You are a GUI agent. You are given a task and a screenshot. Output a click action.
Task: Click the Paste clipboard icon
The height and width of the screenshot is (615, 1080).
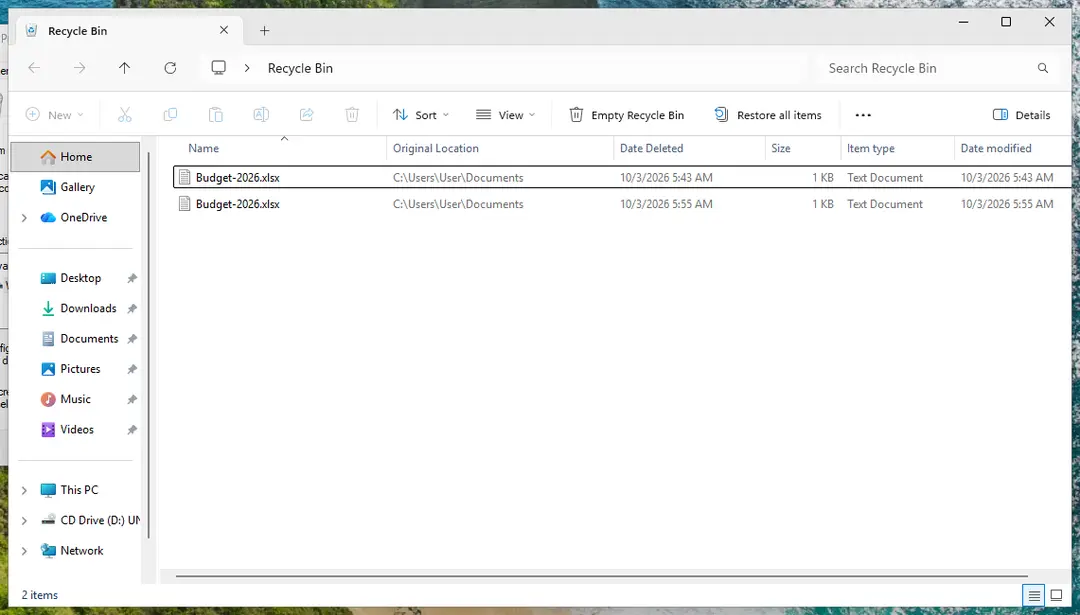pyautogui.click(x=216, y=115)
